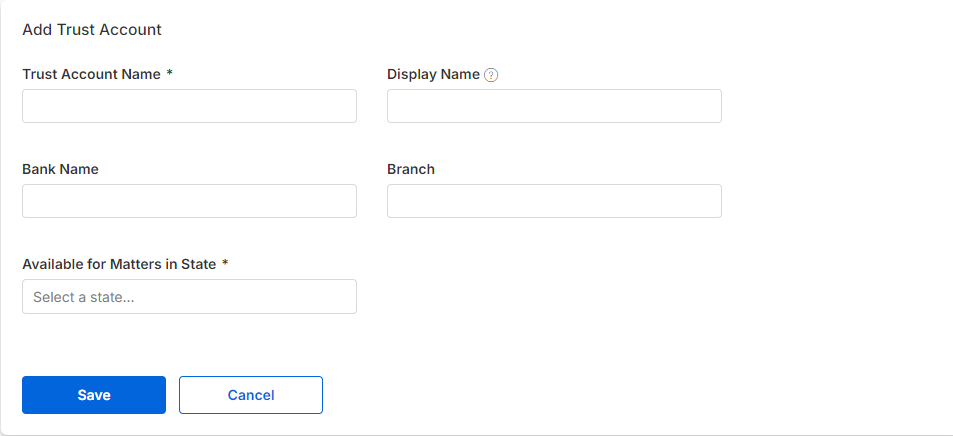Cancel adding the trust account

pyautogui.click(x=251, y=395)
